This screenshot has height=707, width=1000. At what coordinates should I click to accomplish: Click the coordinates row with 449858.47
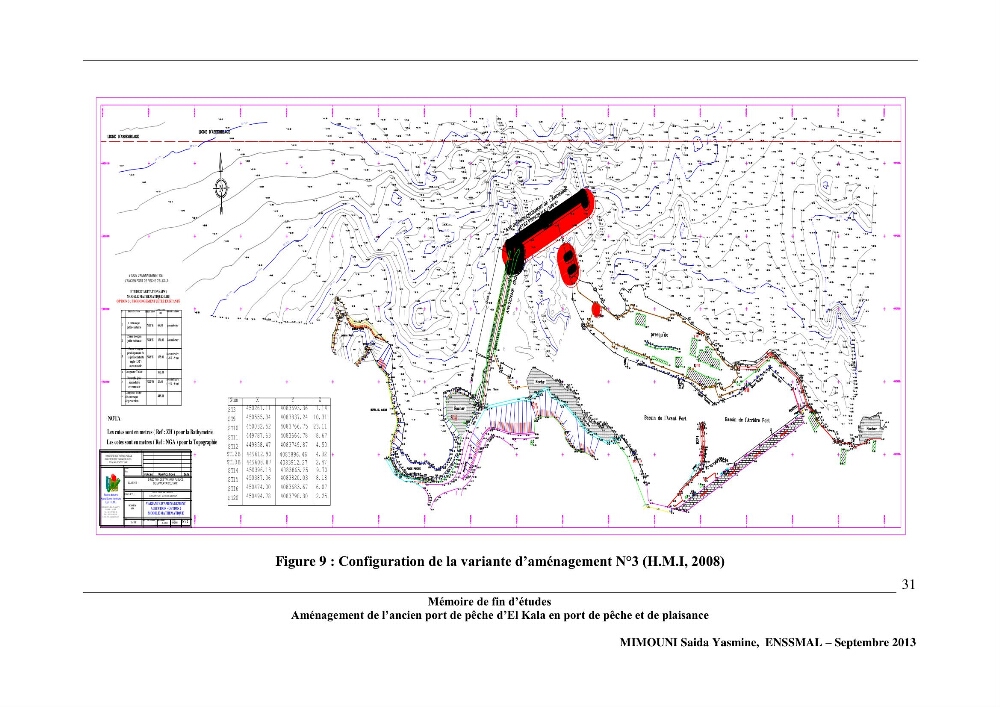click(279, 444)
